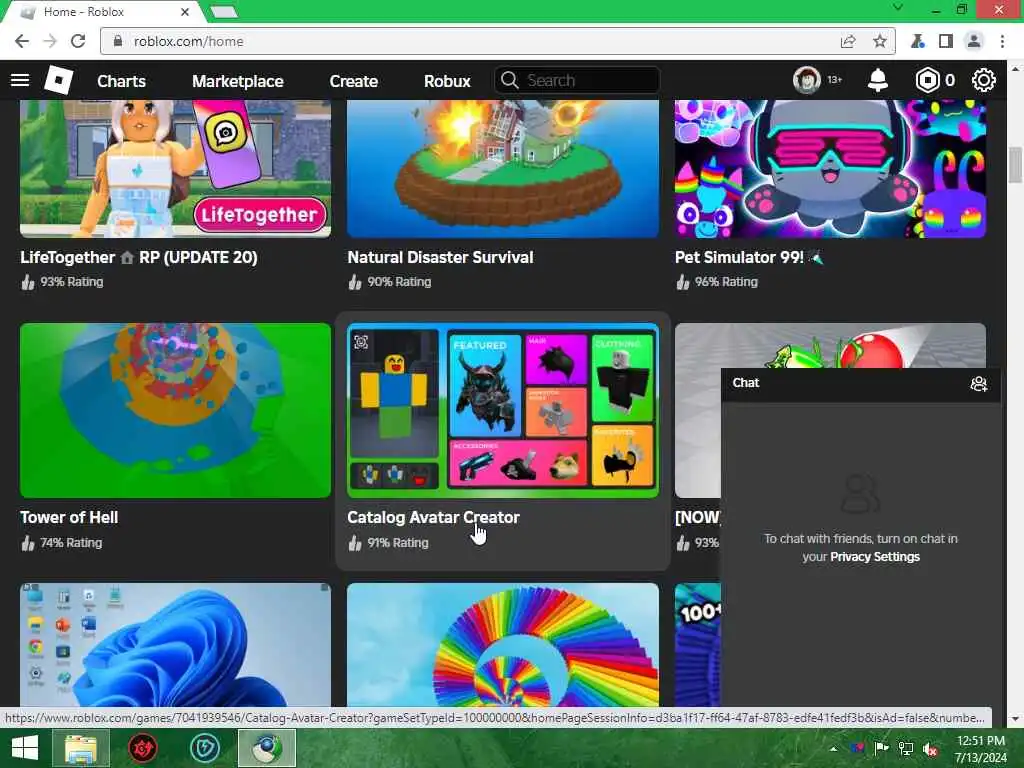Click the Roblox logo icon
This screenshot has height=768, width=1024.
coord(58,80)
